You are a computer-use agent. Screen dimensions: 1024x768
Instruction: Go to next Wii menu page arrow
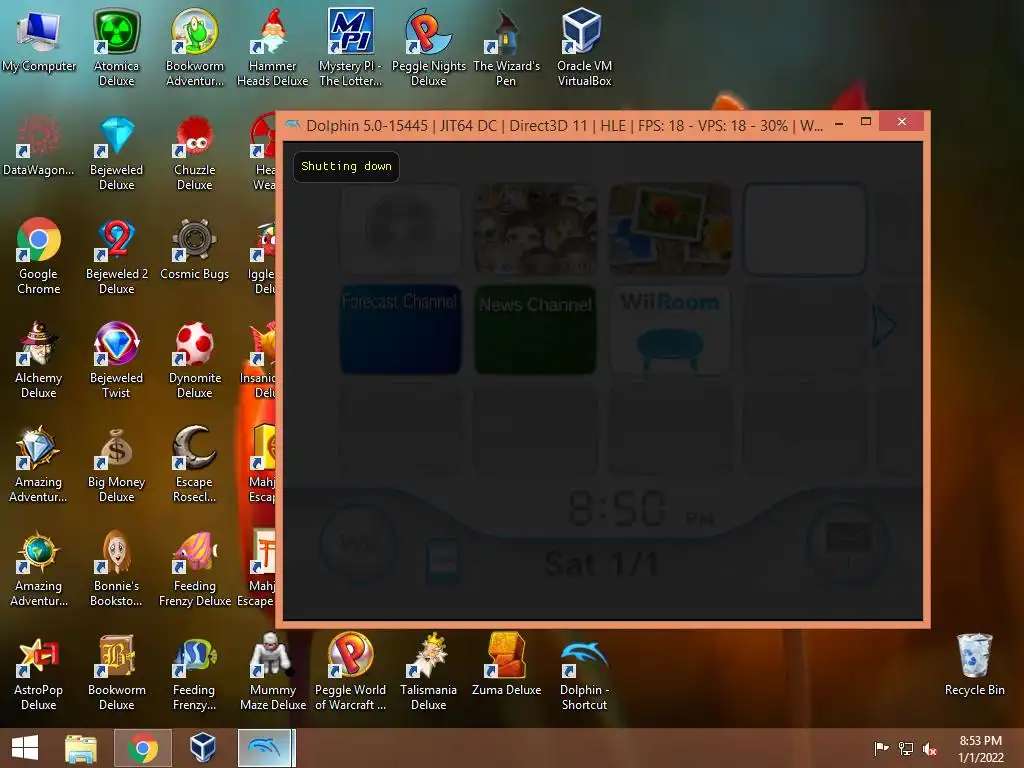pos(884,325)
